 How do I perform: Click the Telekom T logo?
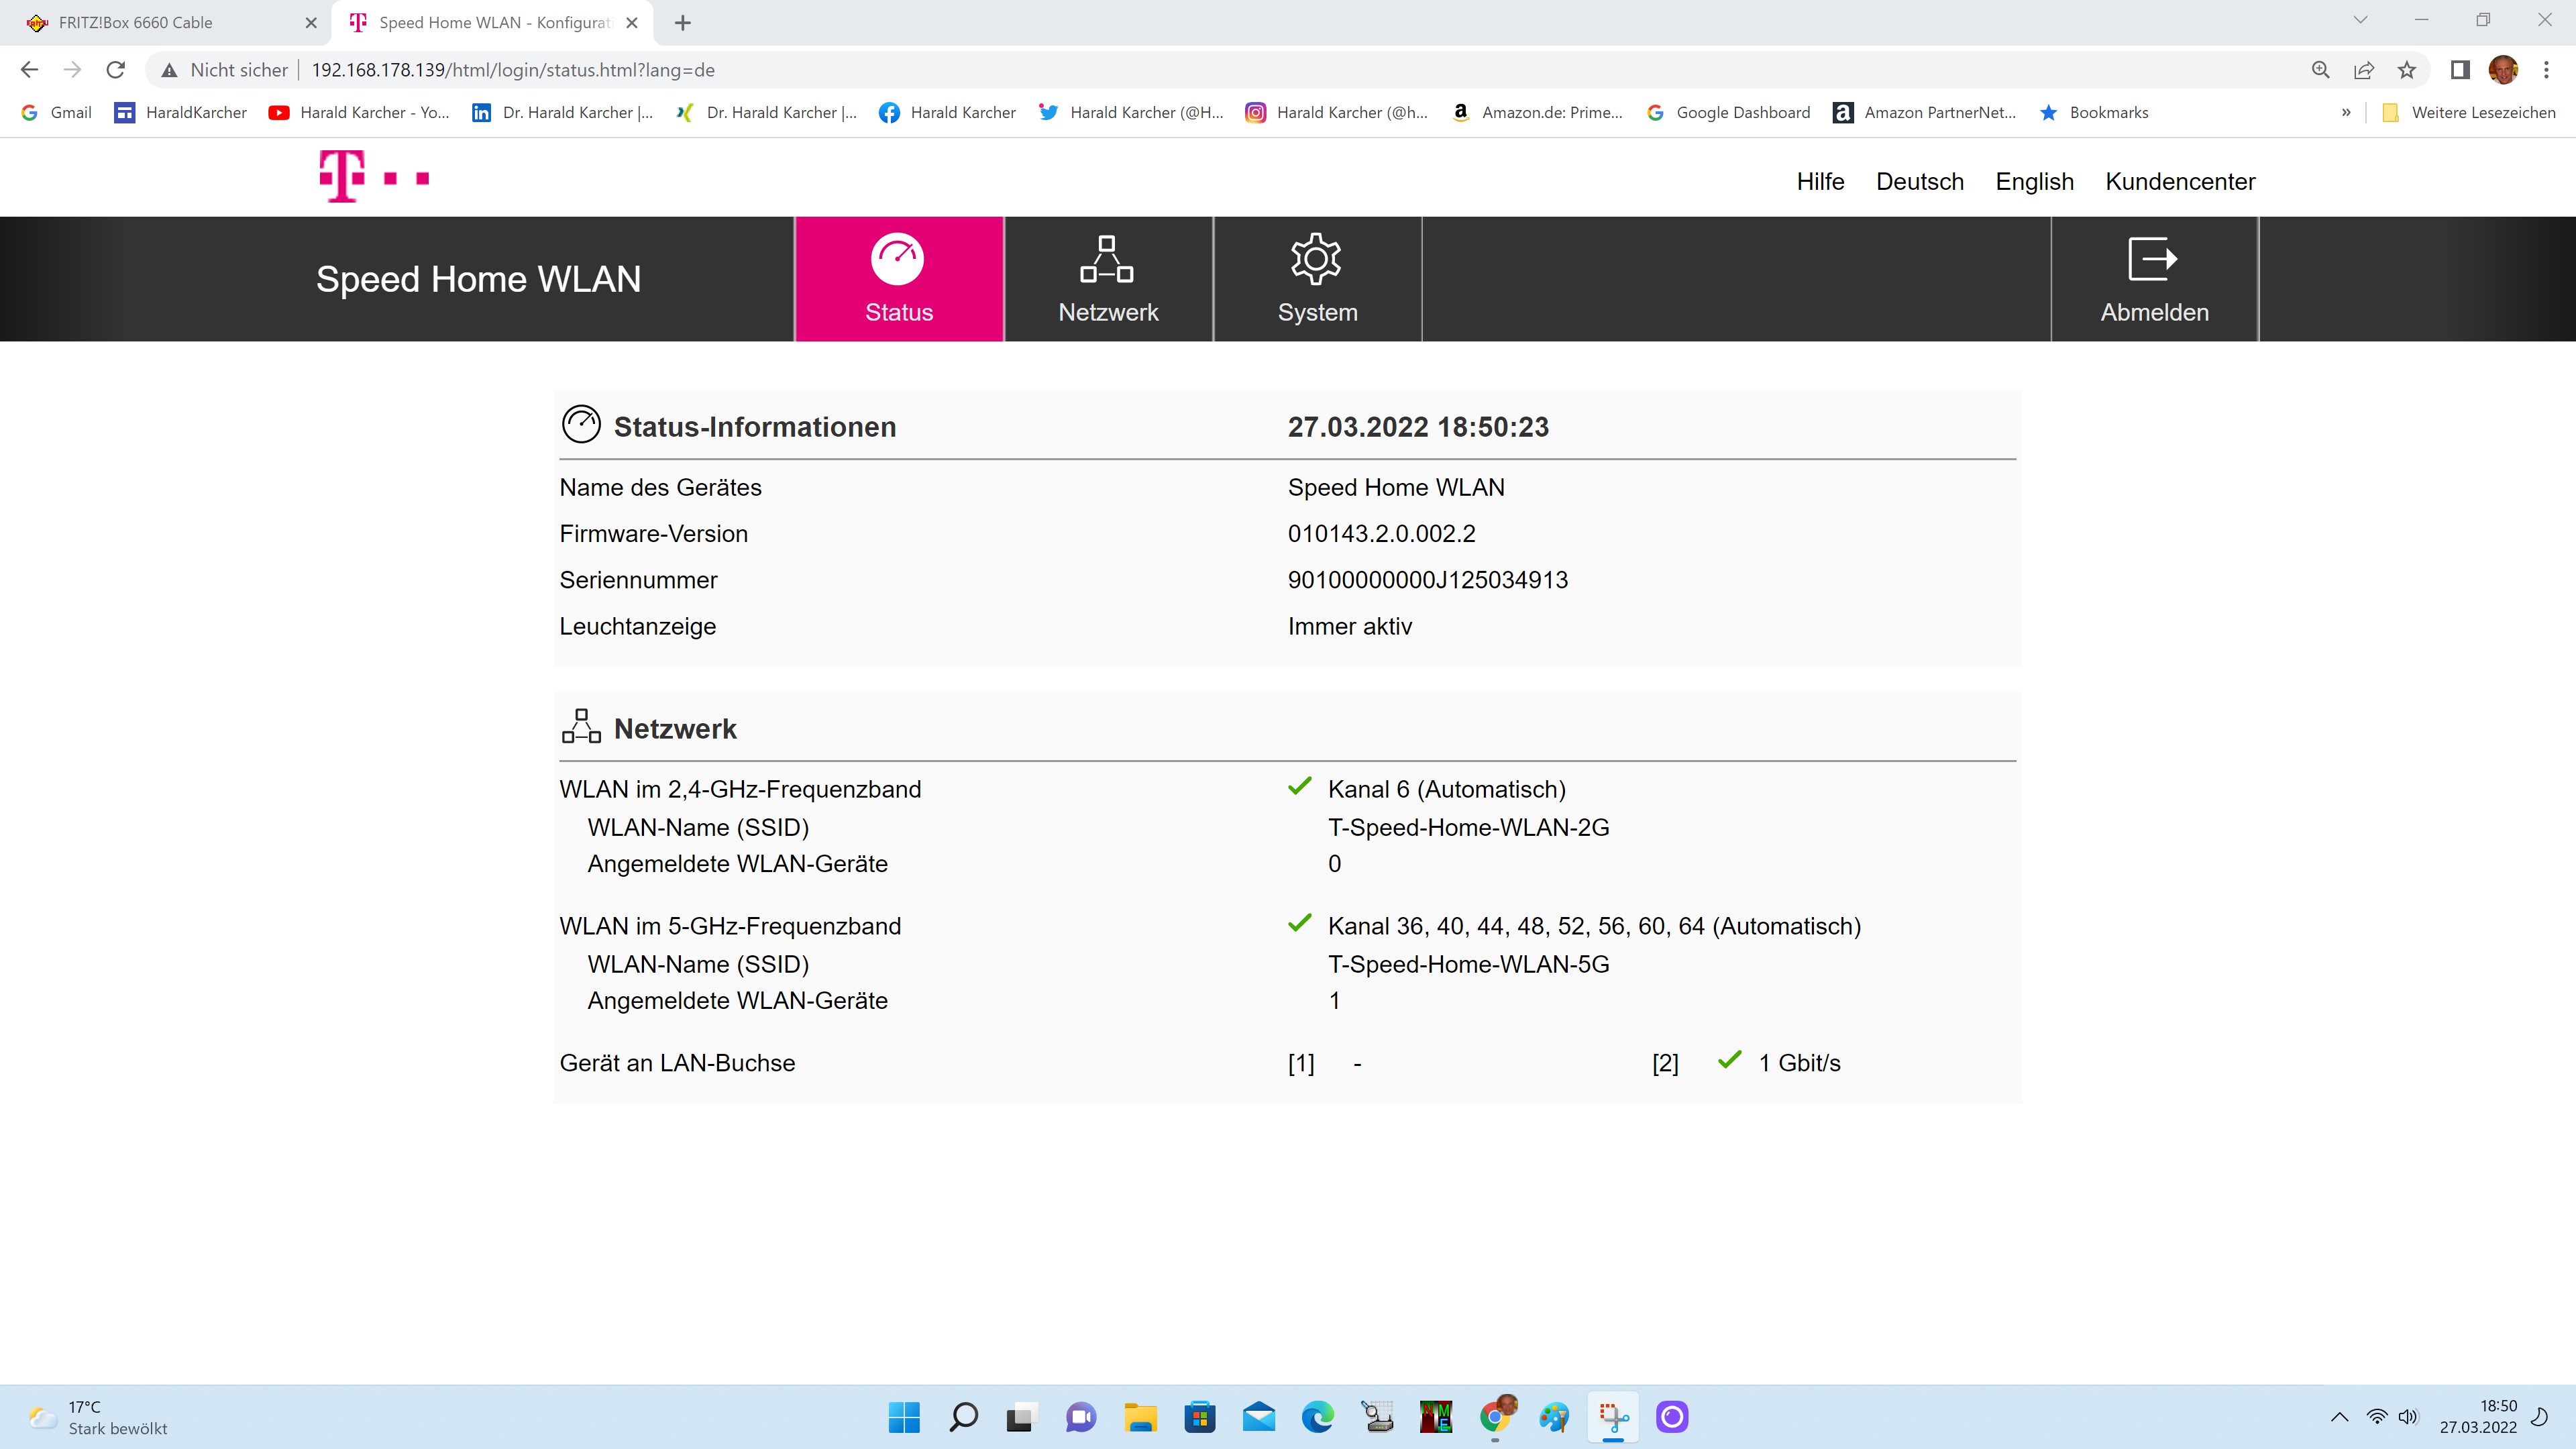373,177
